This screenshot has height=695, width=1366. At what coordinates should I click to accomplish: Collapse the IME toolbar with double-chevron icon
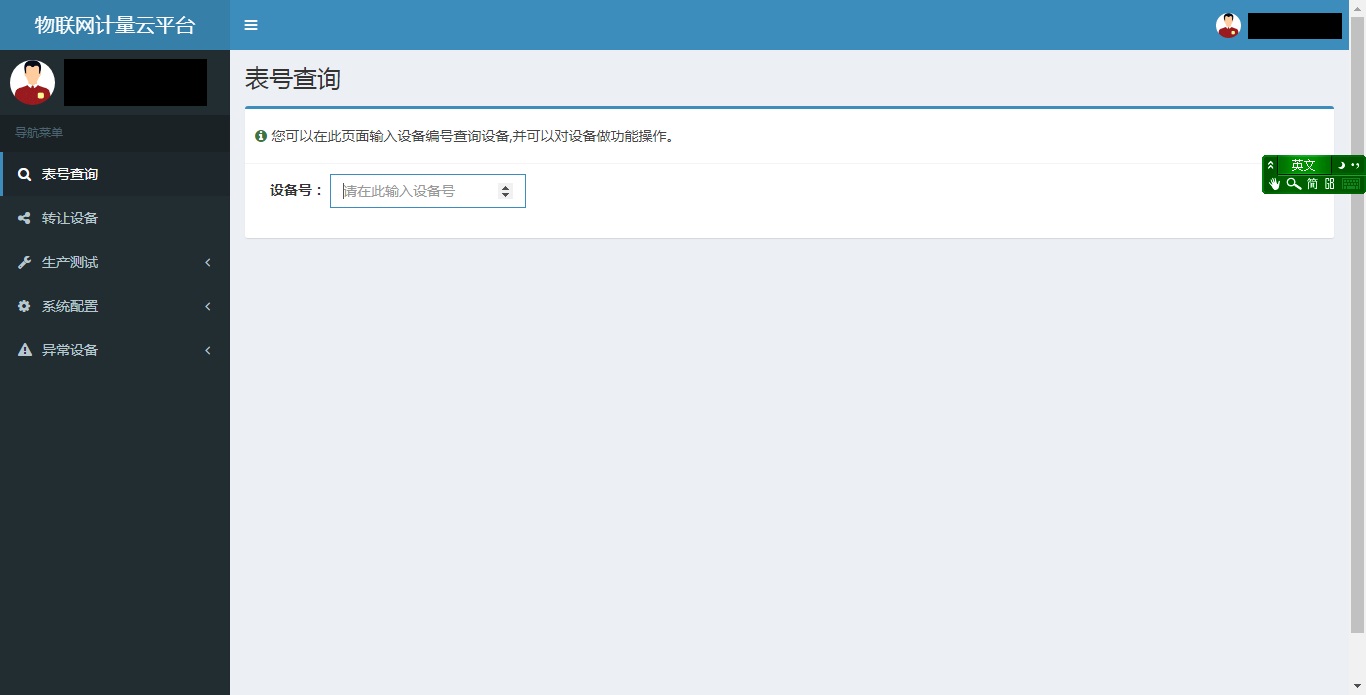(1271, 165)
